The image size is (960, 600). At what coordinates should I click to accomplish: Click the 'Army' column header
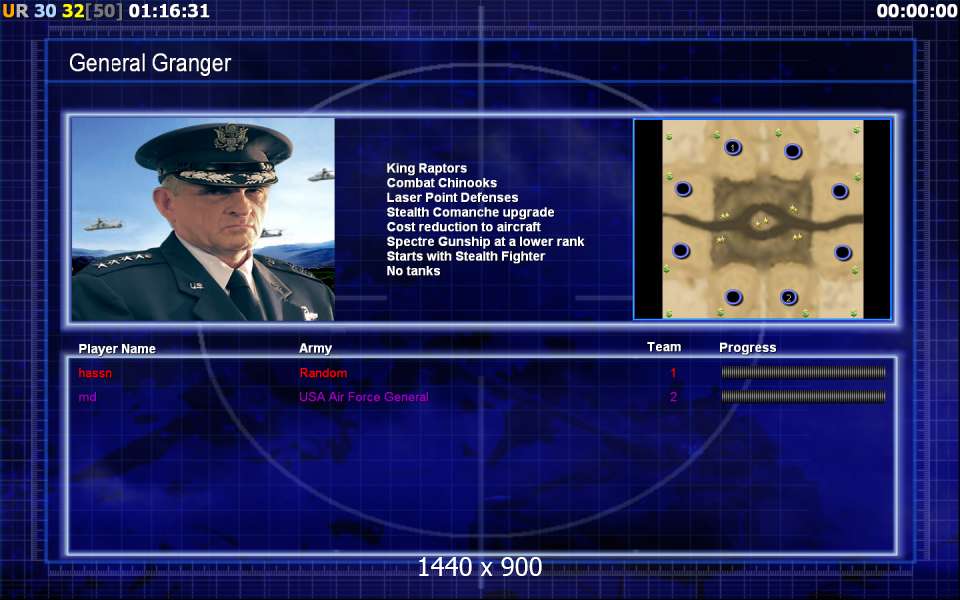(x=315, y=348)
